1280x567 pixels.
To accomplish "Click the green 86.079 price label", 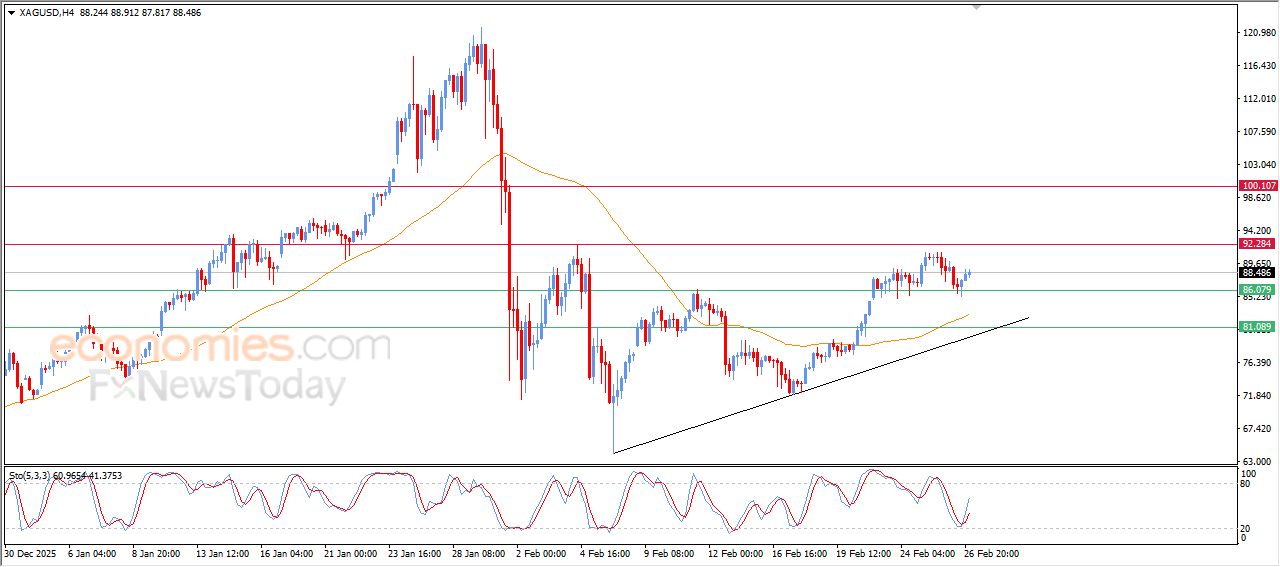I will [x=1257, y=290].
